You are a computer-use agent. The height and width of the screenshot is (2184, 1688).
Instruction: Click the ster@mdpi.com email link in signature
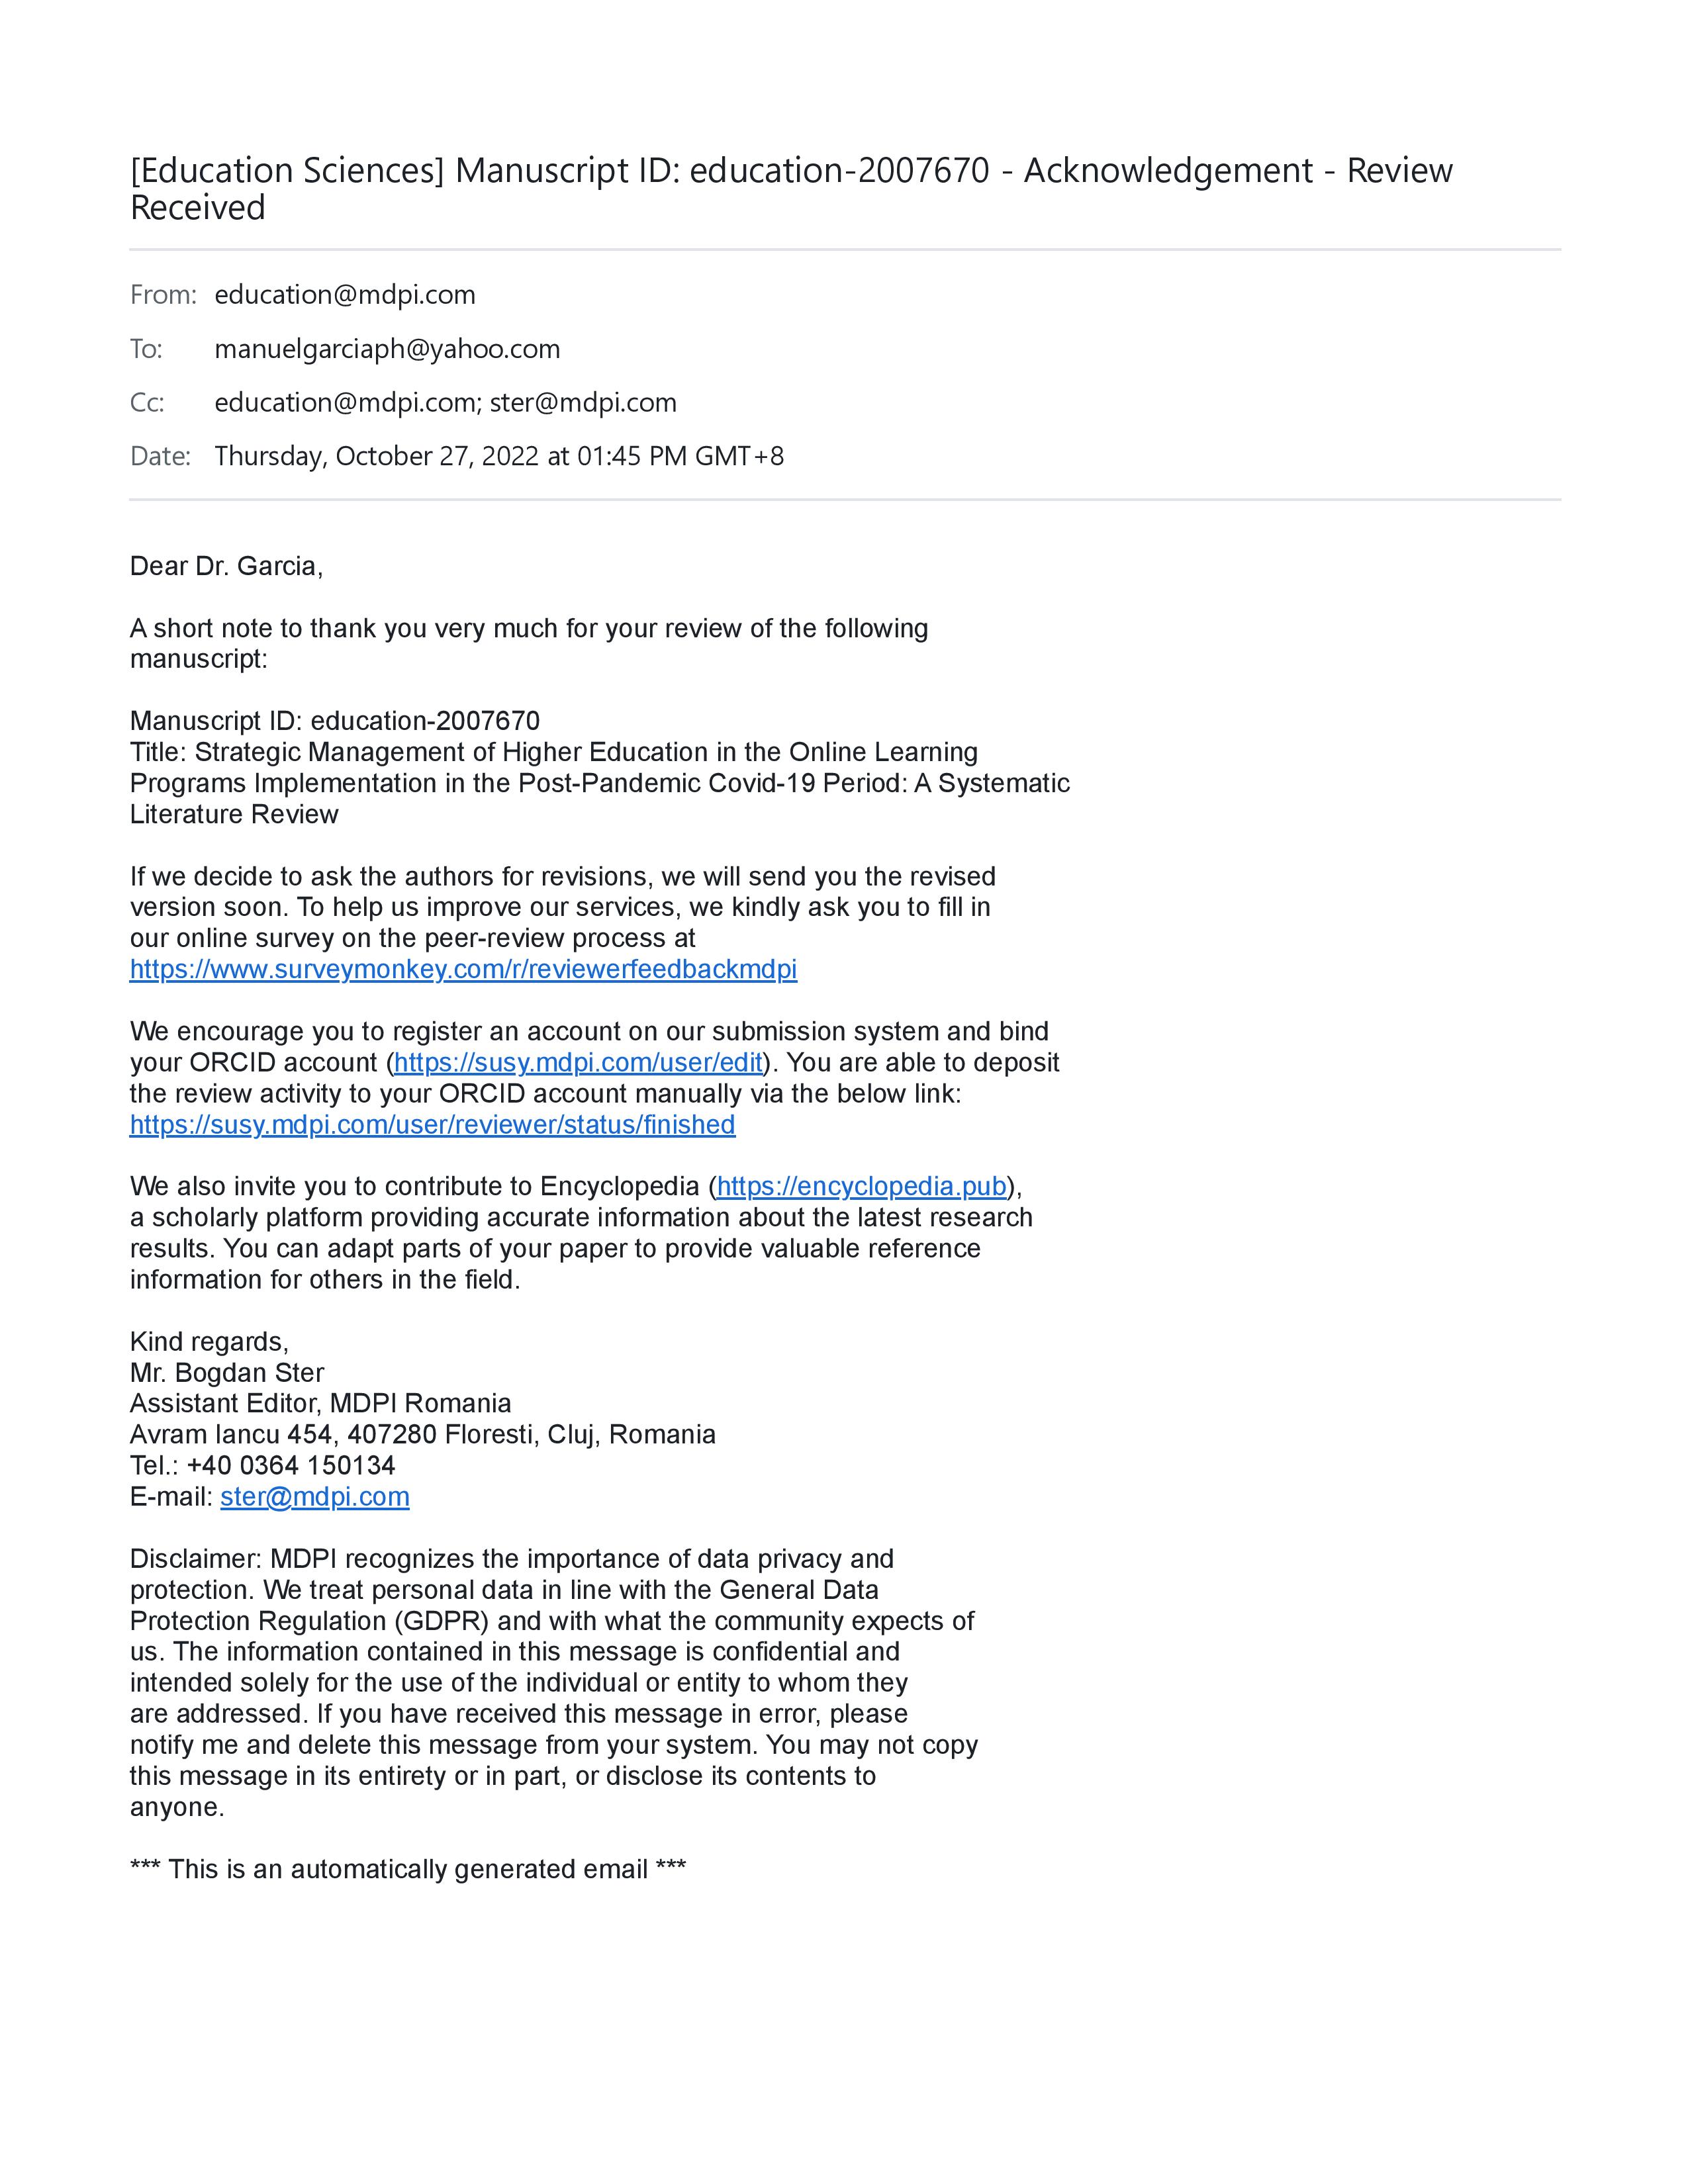pyautogui.click(x=315, y=1496)
